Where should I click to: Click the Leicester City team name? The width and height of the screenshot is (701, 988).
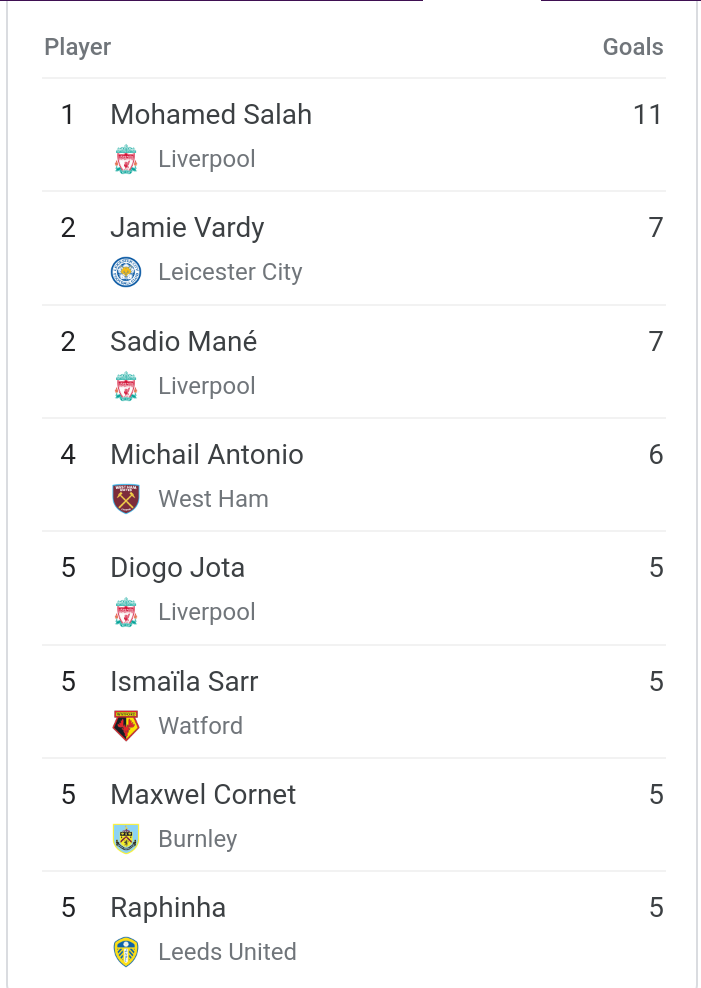(230, 273)
